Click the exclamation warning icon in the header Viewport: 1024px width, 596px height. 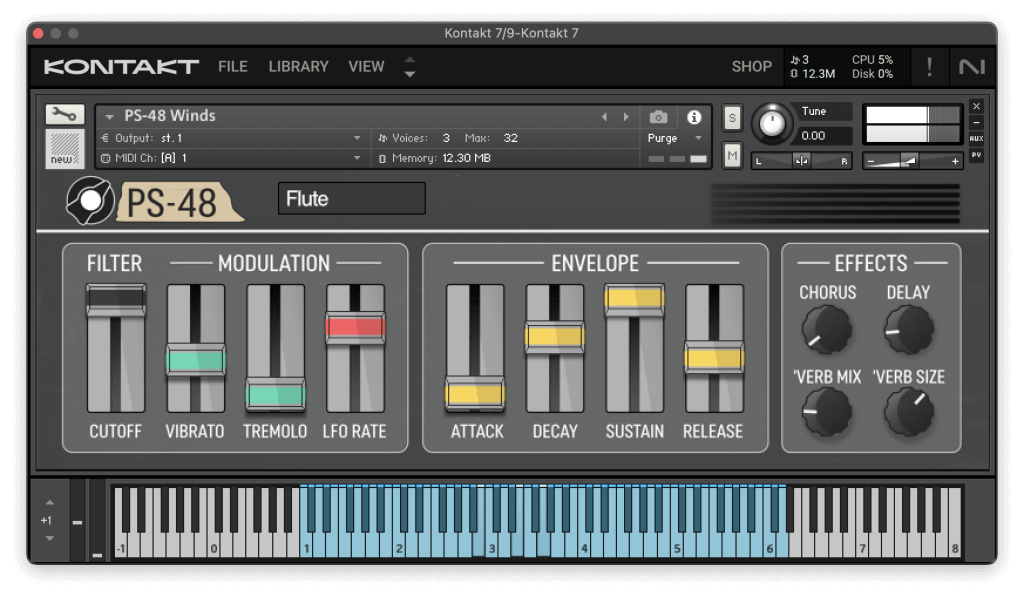tap(929, 66)
